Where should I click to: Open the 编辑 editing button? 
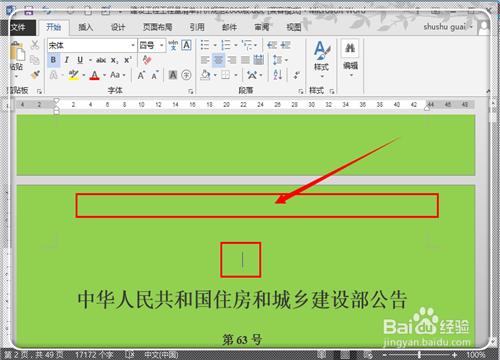tap(350, 59)
